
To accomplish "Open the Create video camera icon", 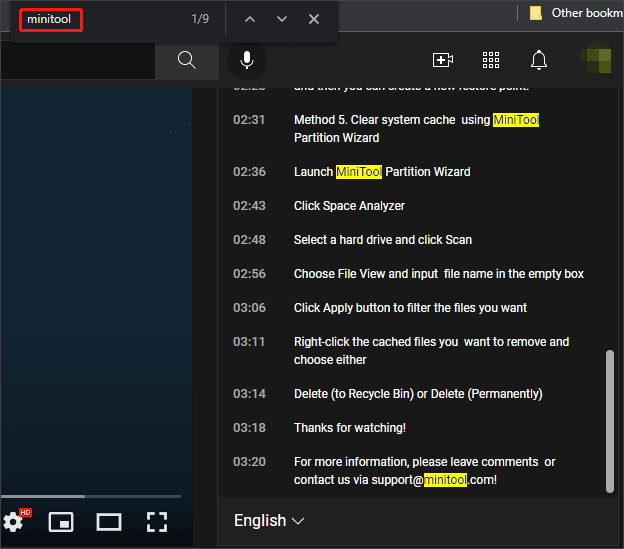I will (x=443, y=60).
